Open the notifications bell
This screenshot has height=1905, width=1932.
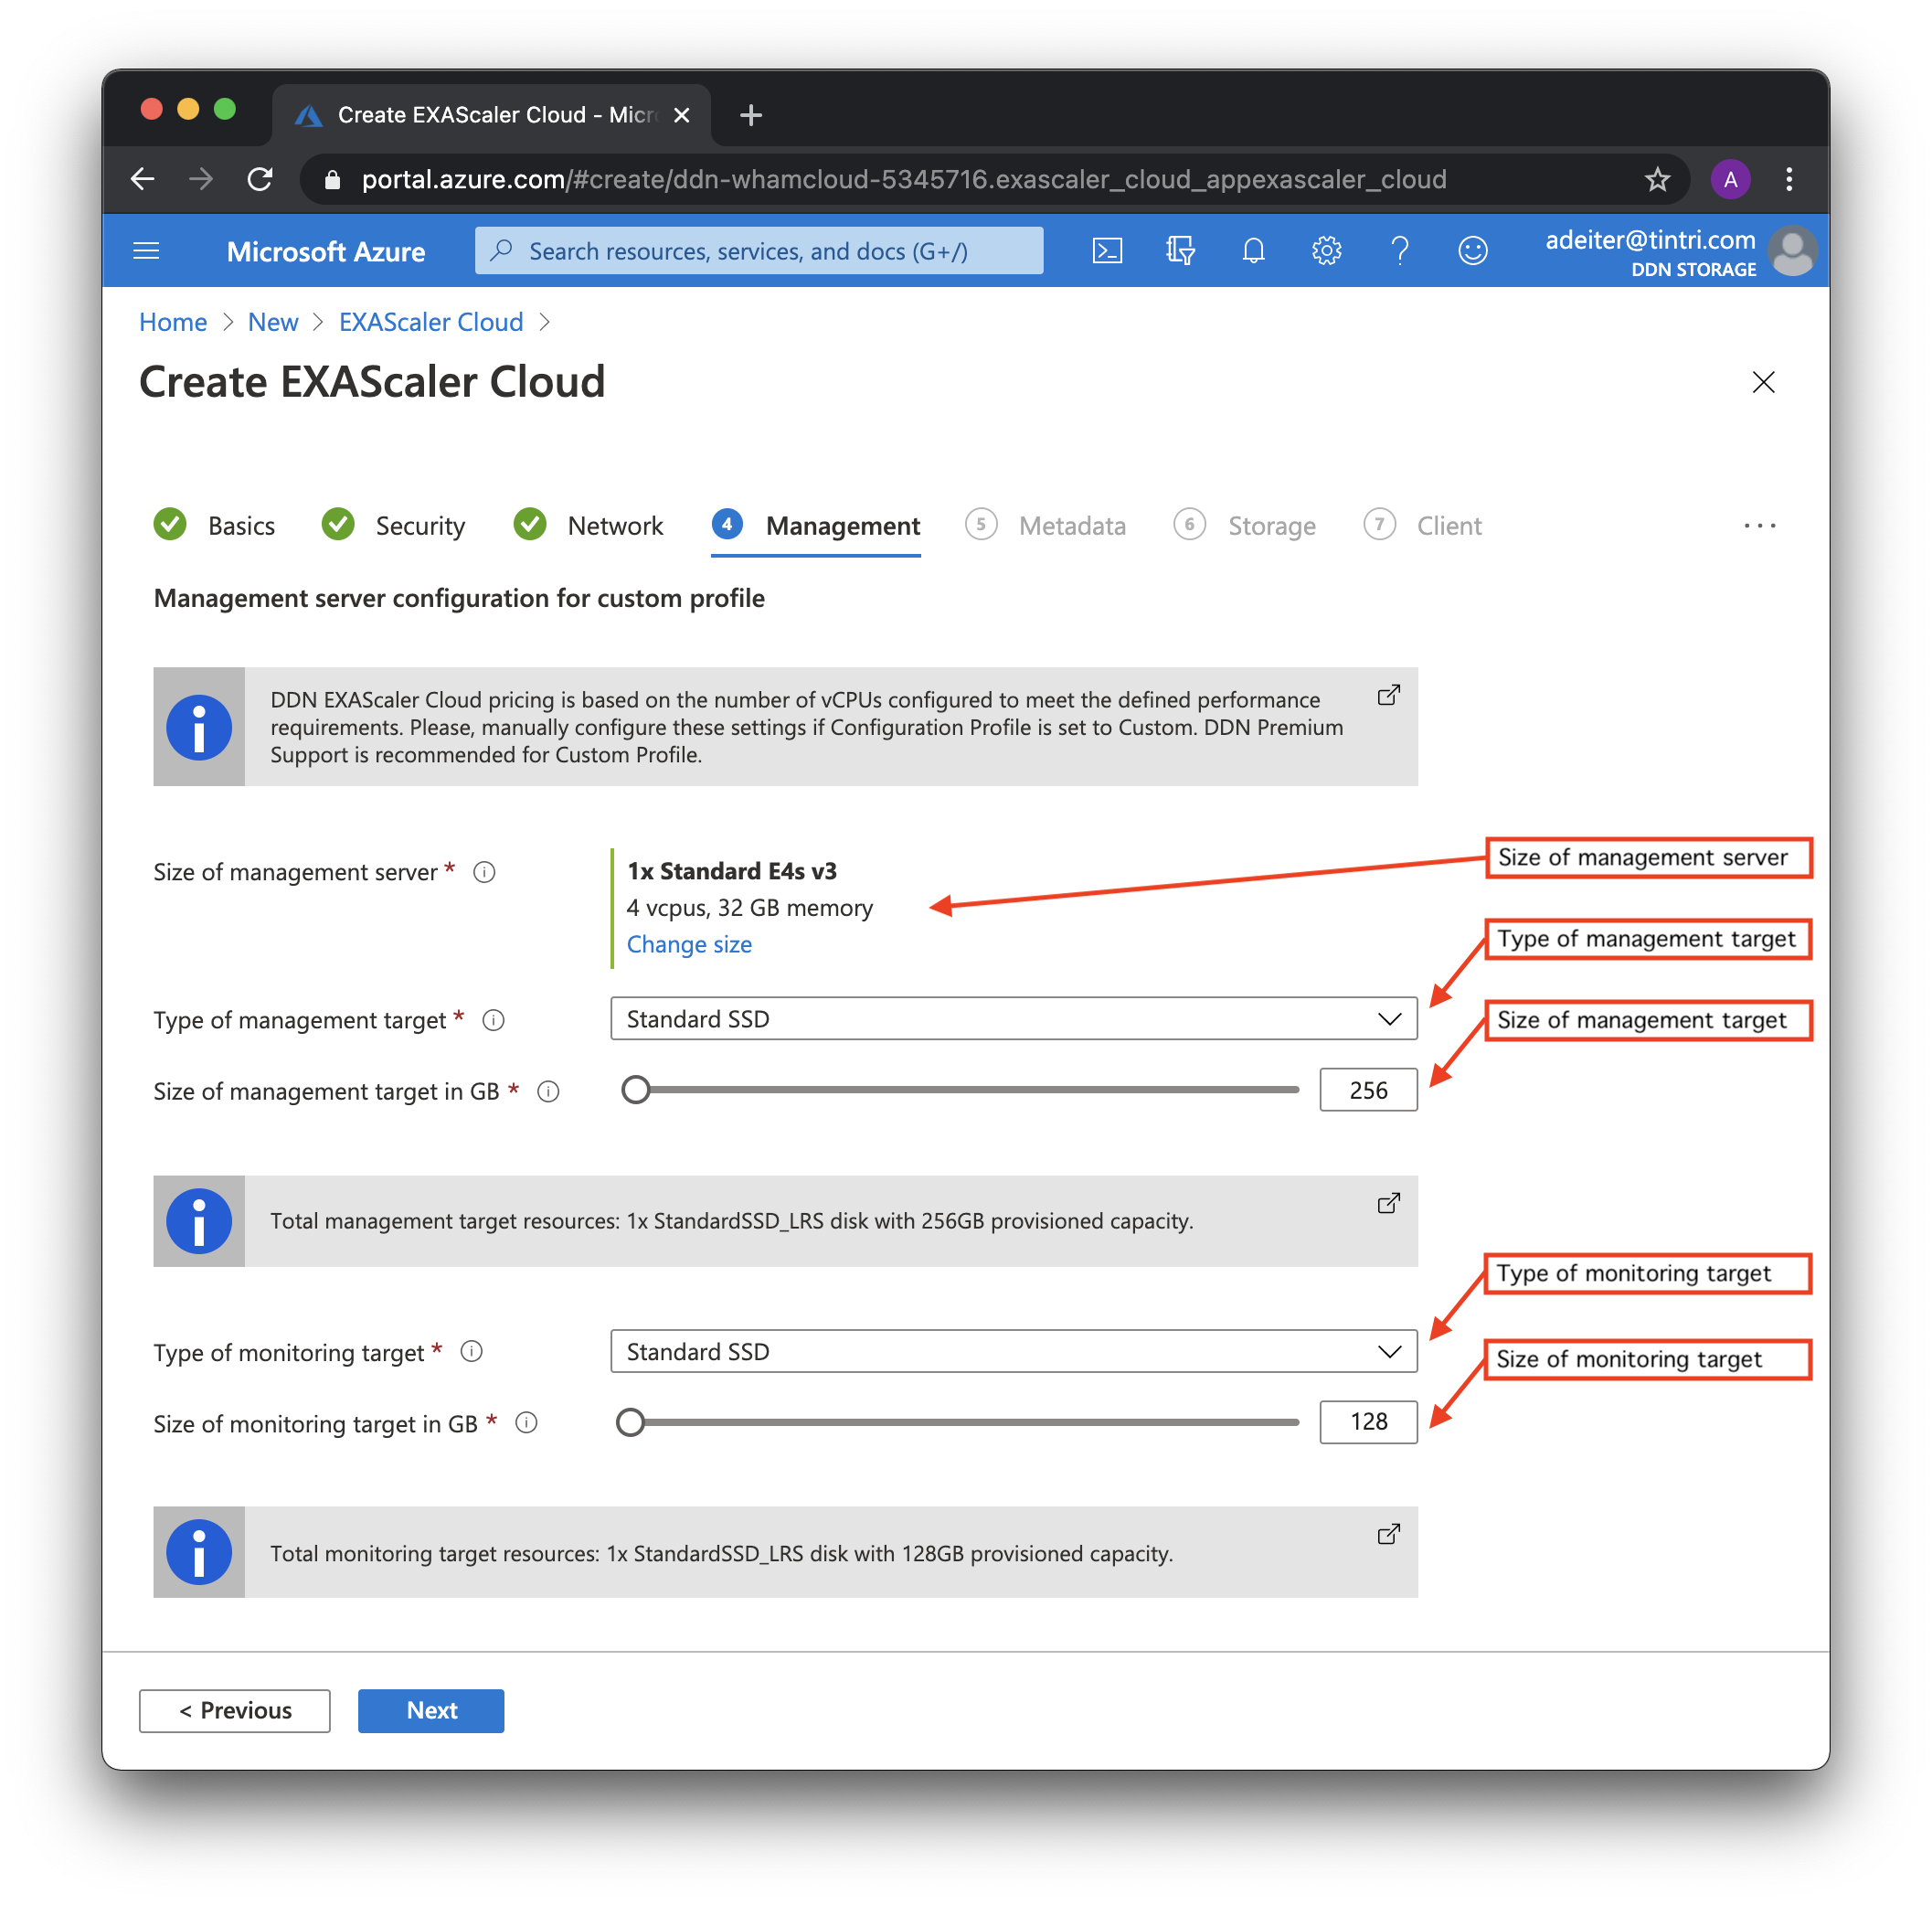1253,250
